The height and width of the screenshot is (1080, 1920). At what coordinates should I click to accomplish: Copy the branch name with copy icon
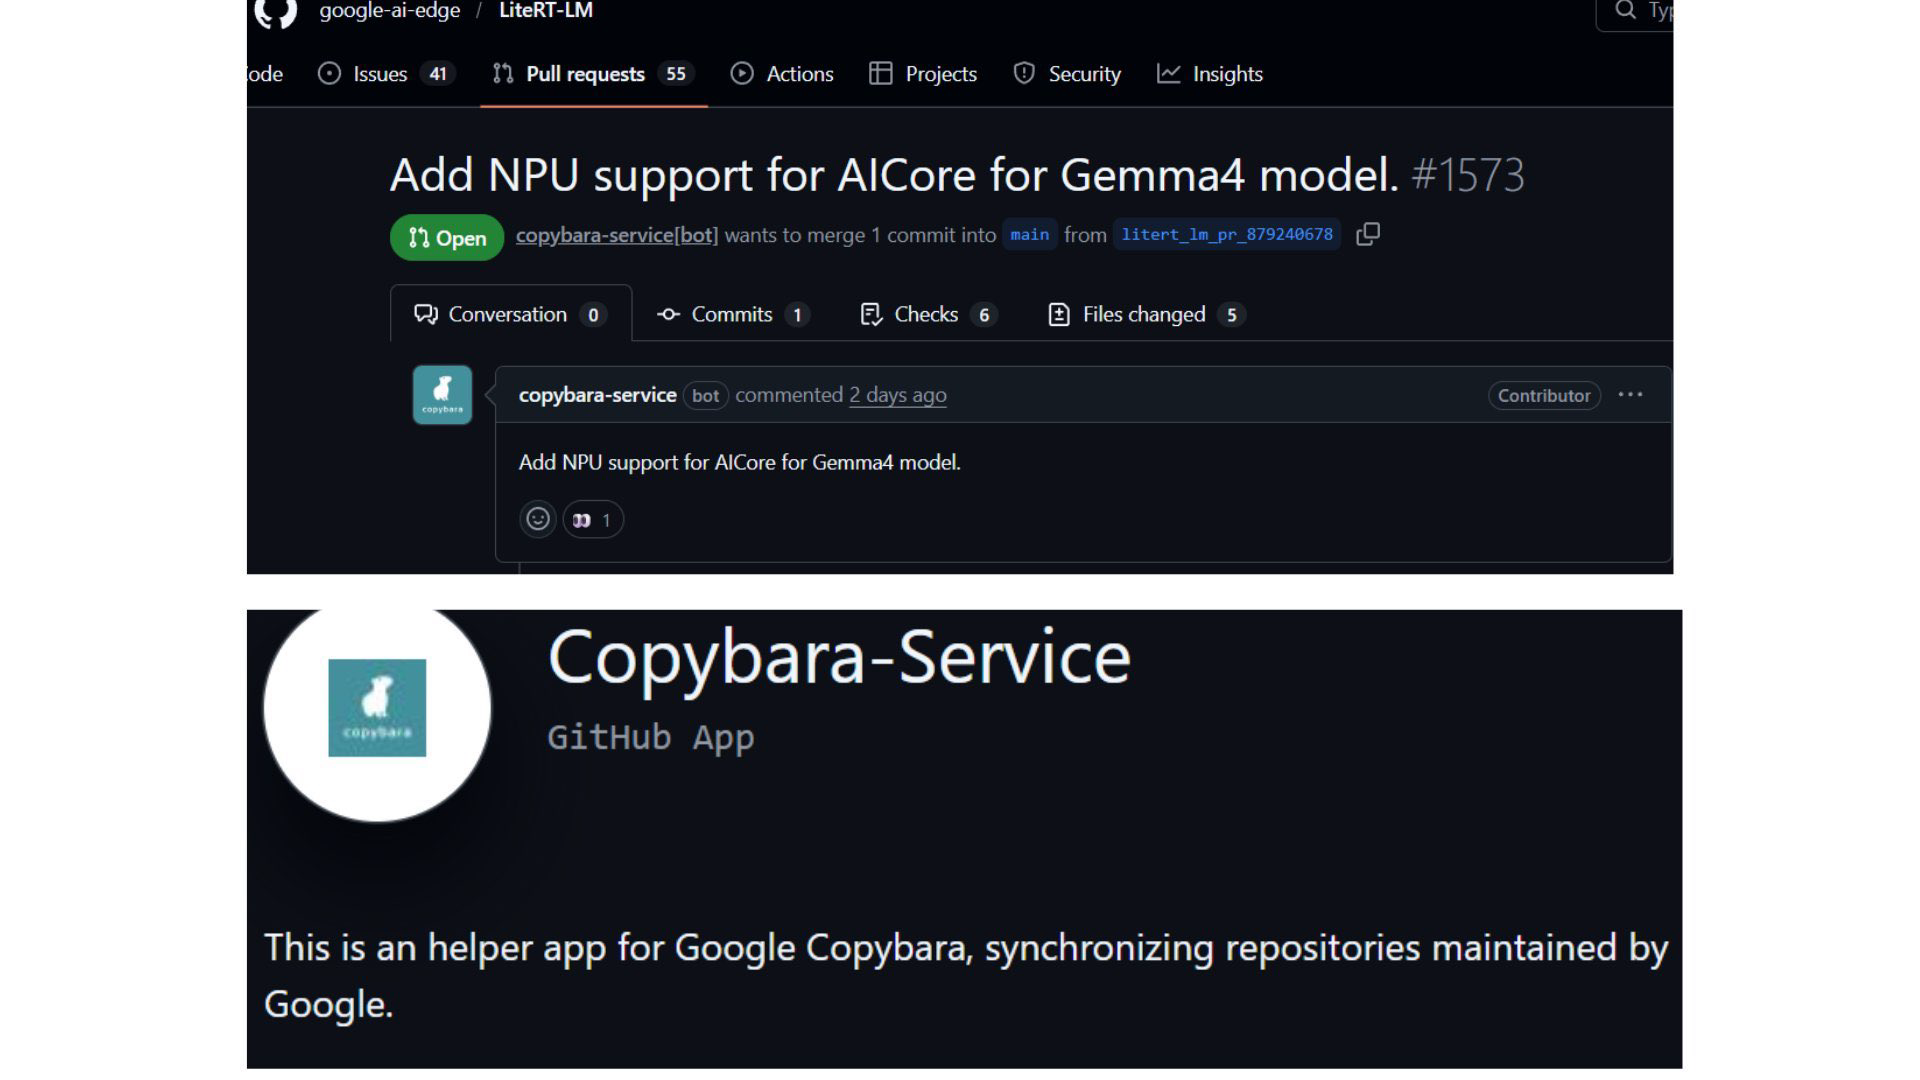(1367, 234)
